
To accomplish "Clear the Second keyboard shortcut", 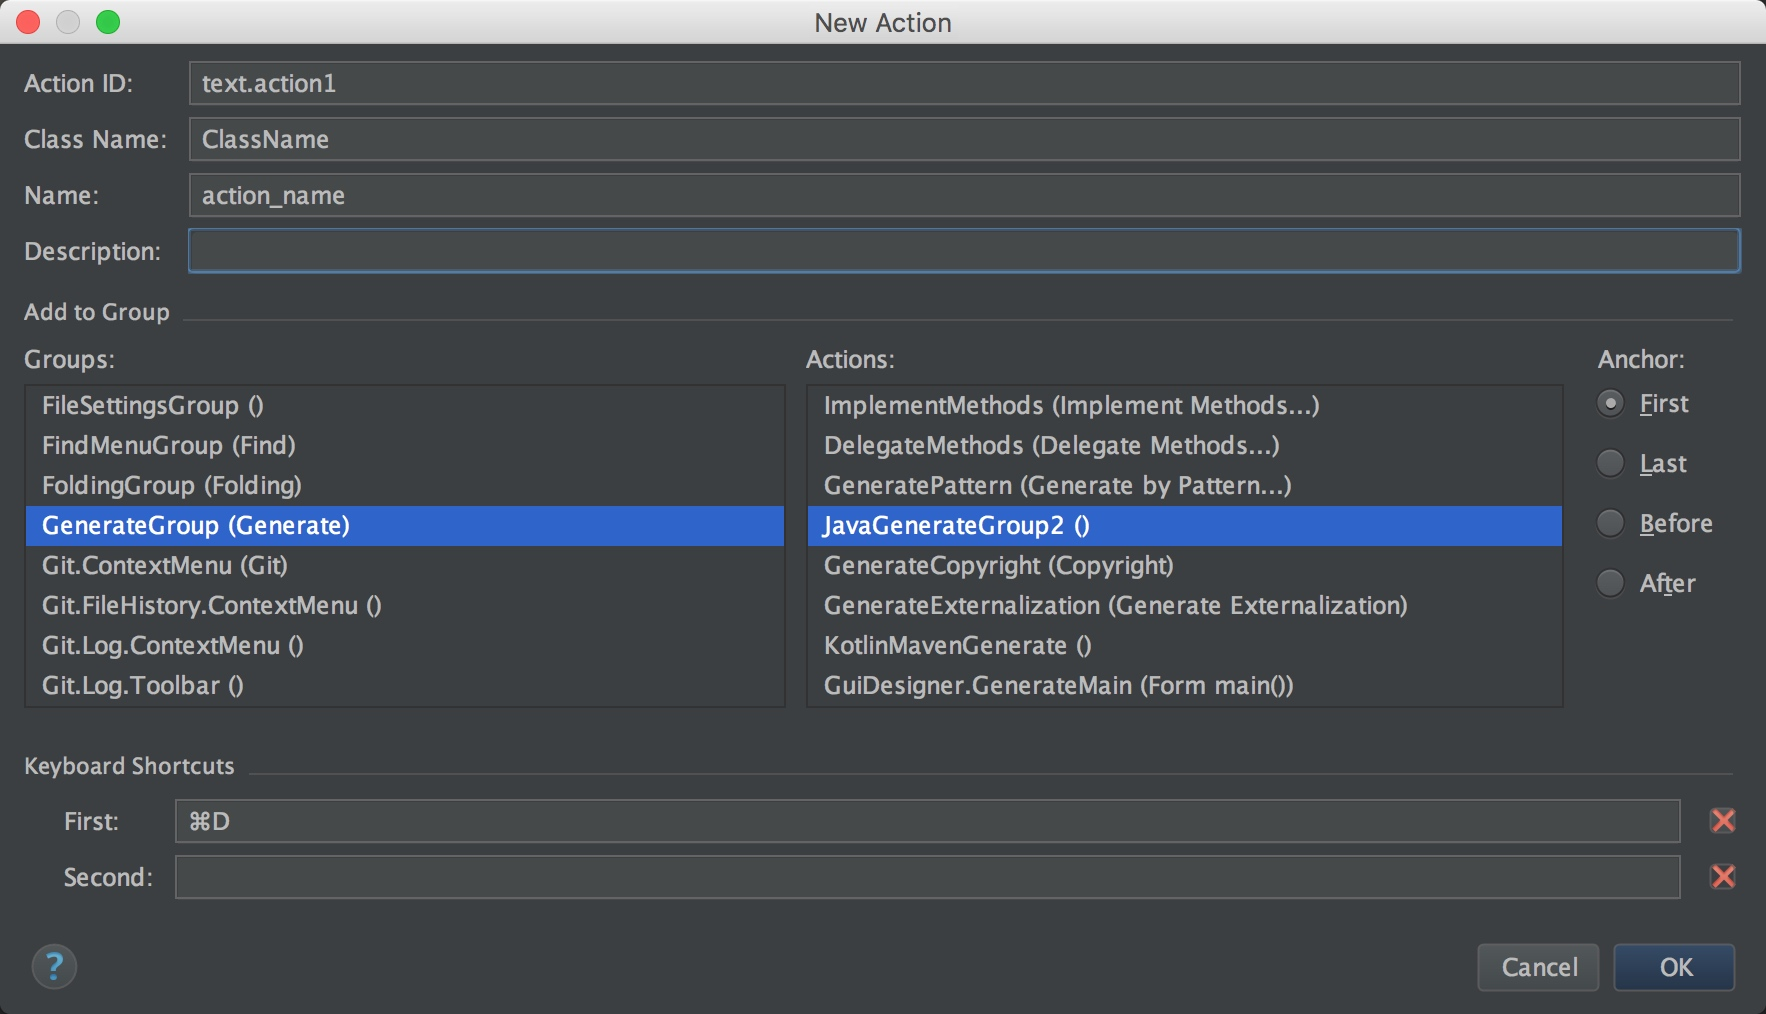I will [x=1722, y=877].
